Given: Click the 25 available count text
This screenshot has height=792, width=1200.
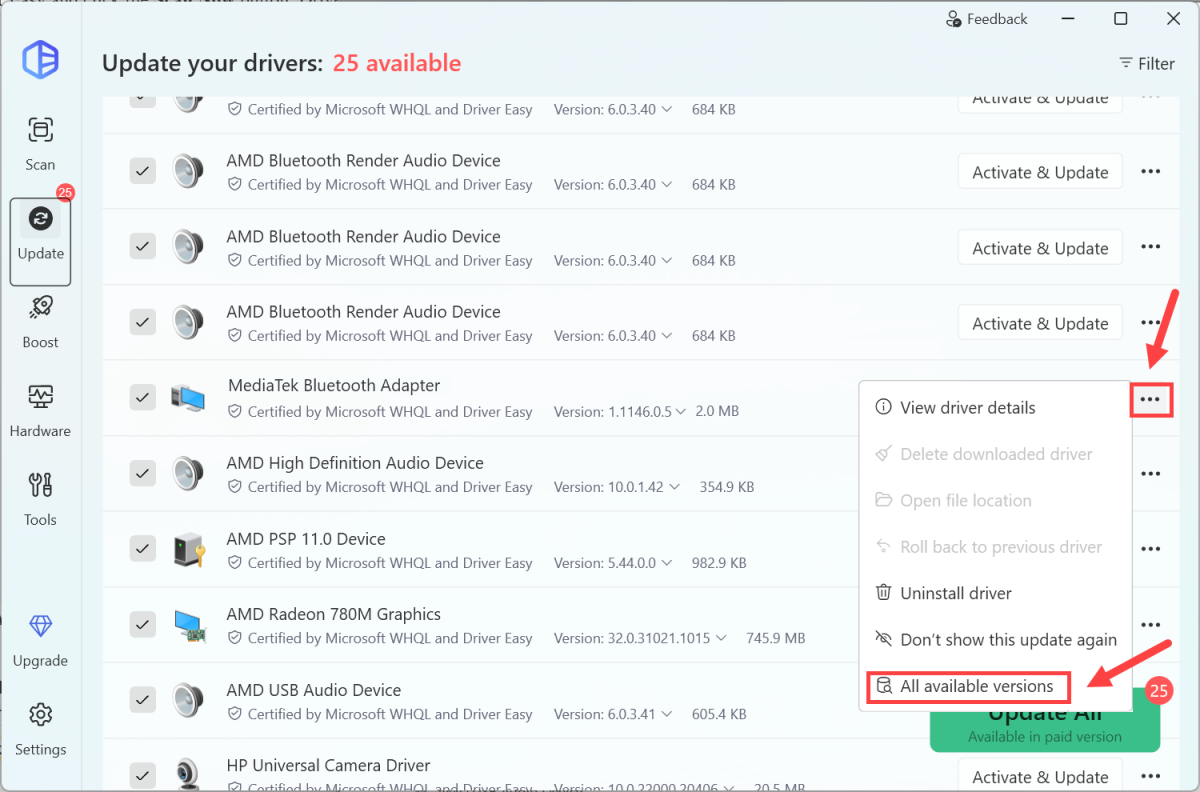Looking at the screenshot, I should pyautogui.click(x=397, y=63).
